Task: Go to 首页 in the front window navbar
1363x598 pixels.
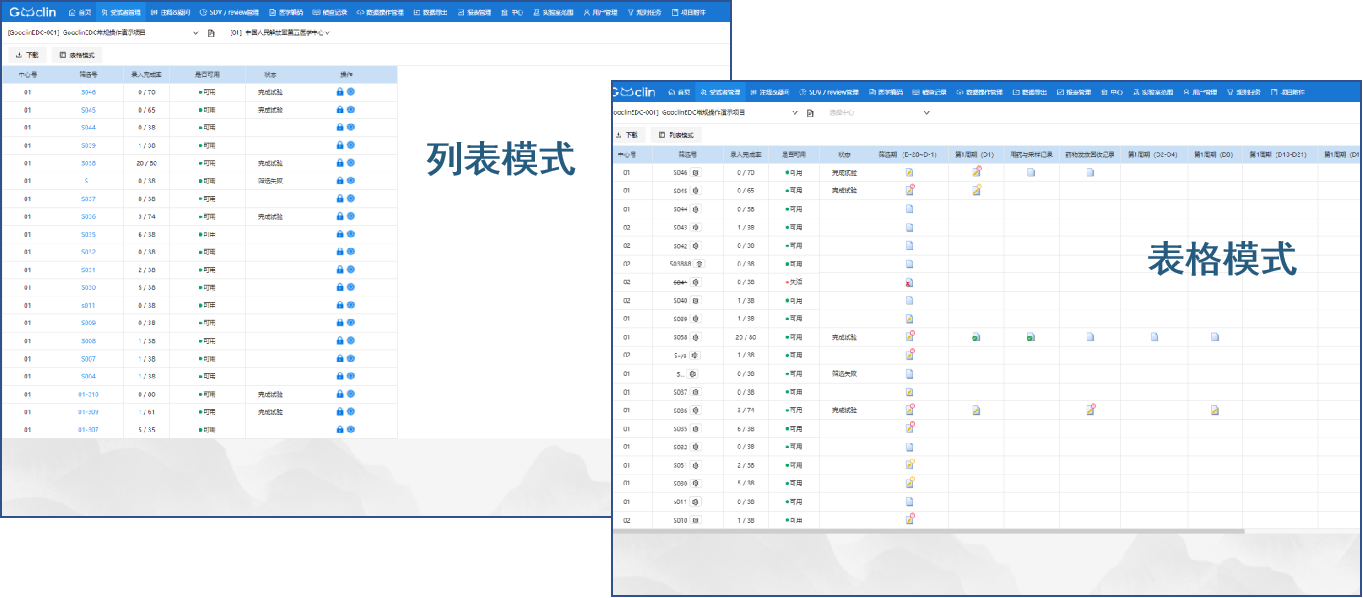Action: coord(679,92)
